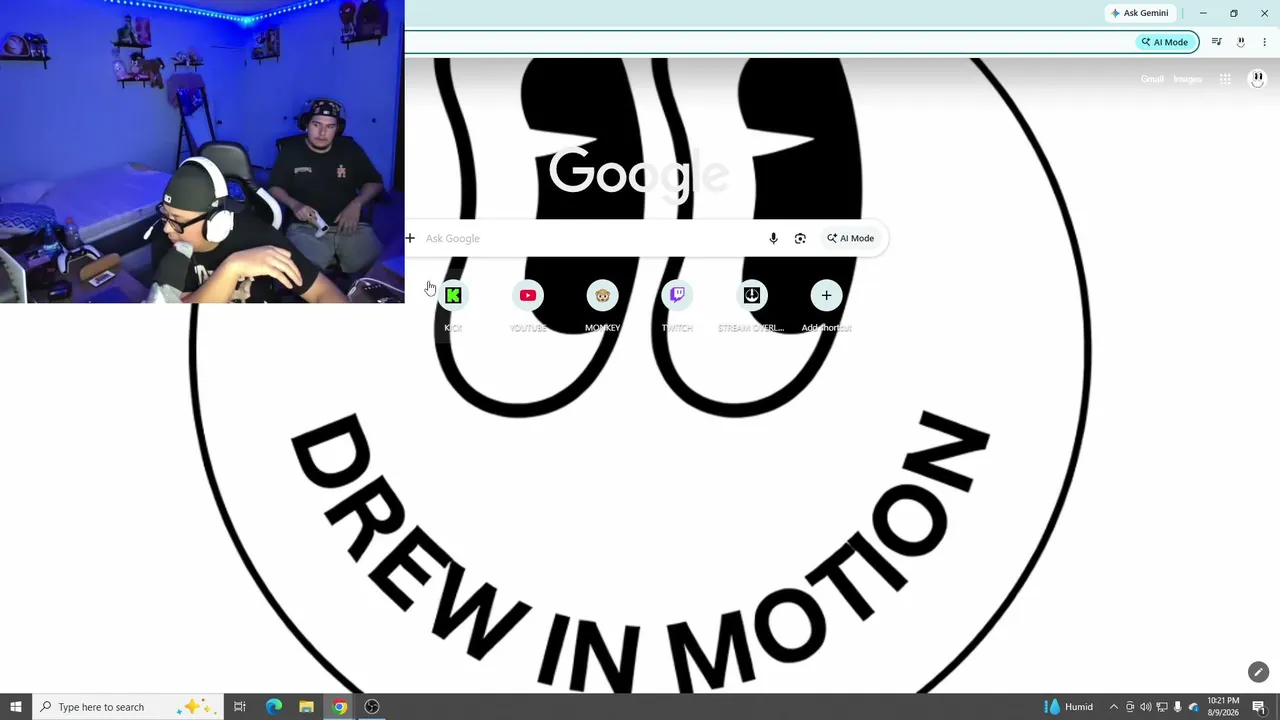The width and height of the screenshot is (1280, 720).
Task: Open the Twitch shortcut
Action: (677, 296)
